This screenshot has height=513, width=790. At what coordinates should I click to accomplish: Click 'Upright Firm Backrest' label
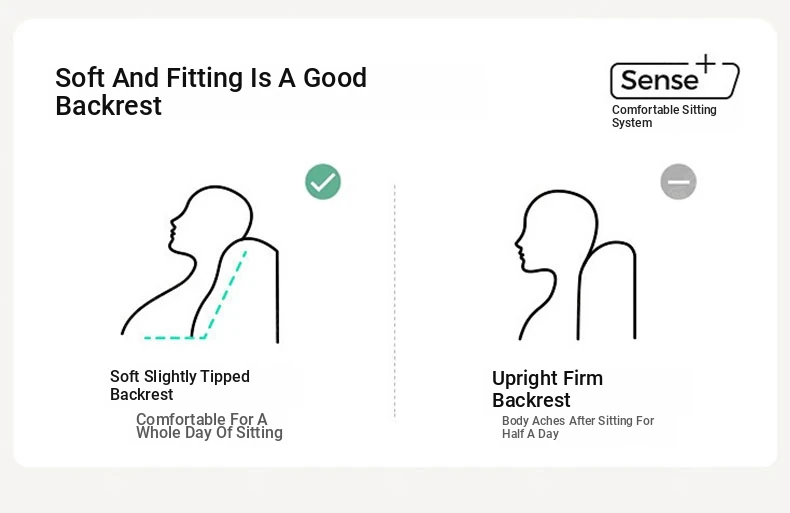click(x=547, y=389)
